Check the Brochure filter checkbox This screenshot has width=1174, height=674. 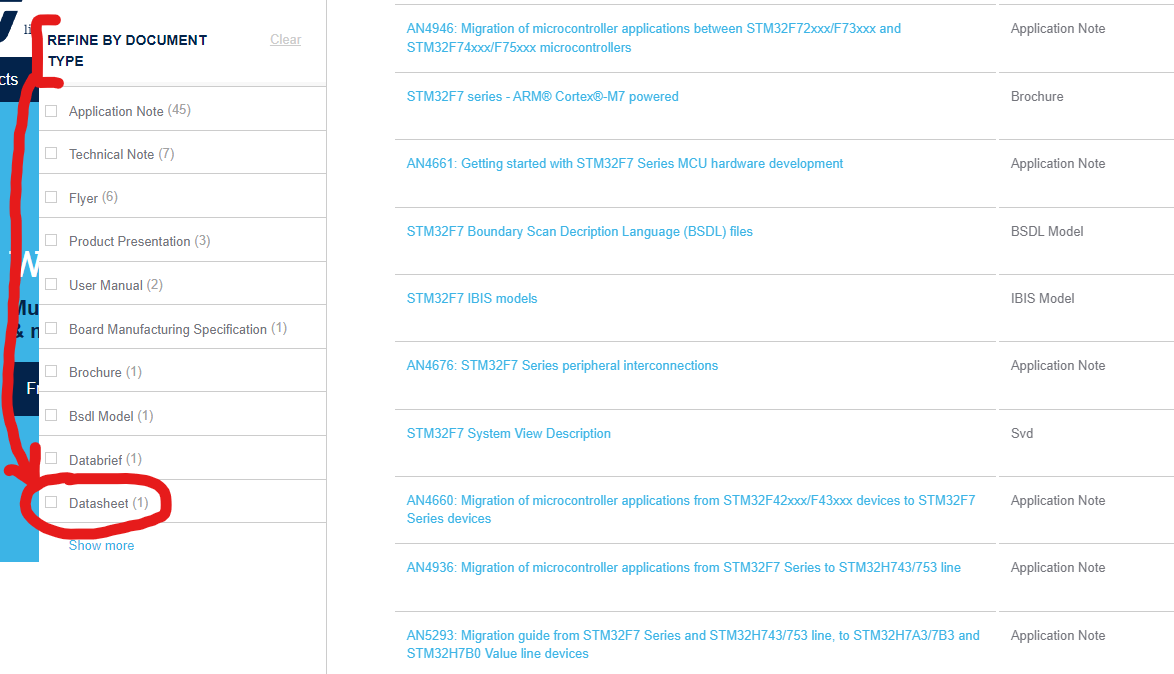coord(51,371)
